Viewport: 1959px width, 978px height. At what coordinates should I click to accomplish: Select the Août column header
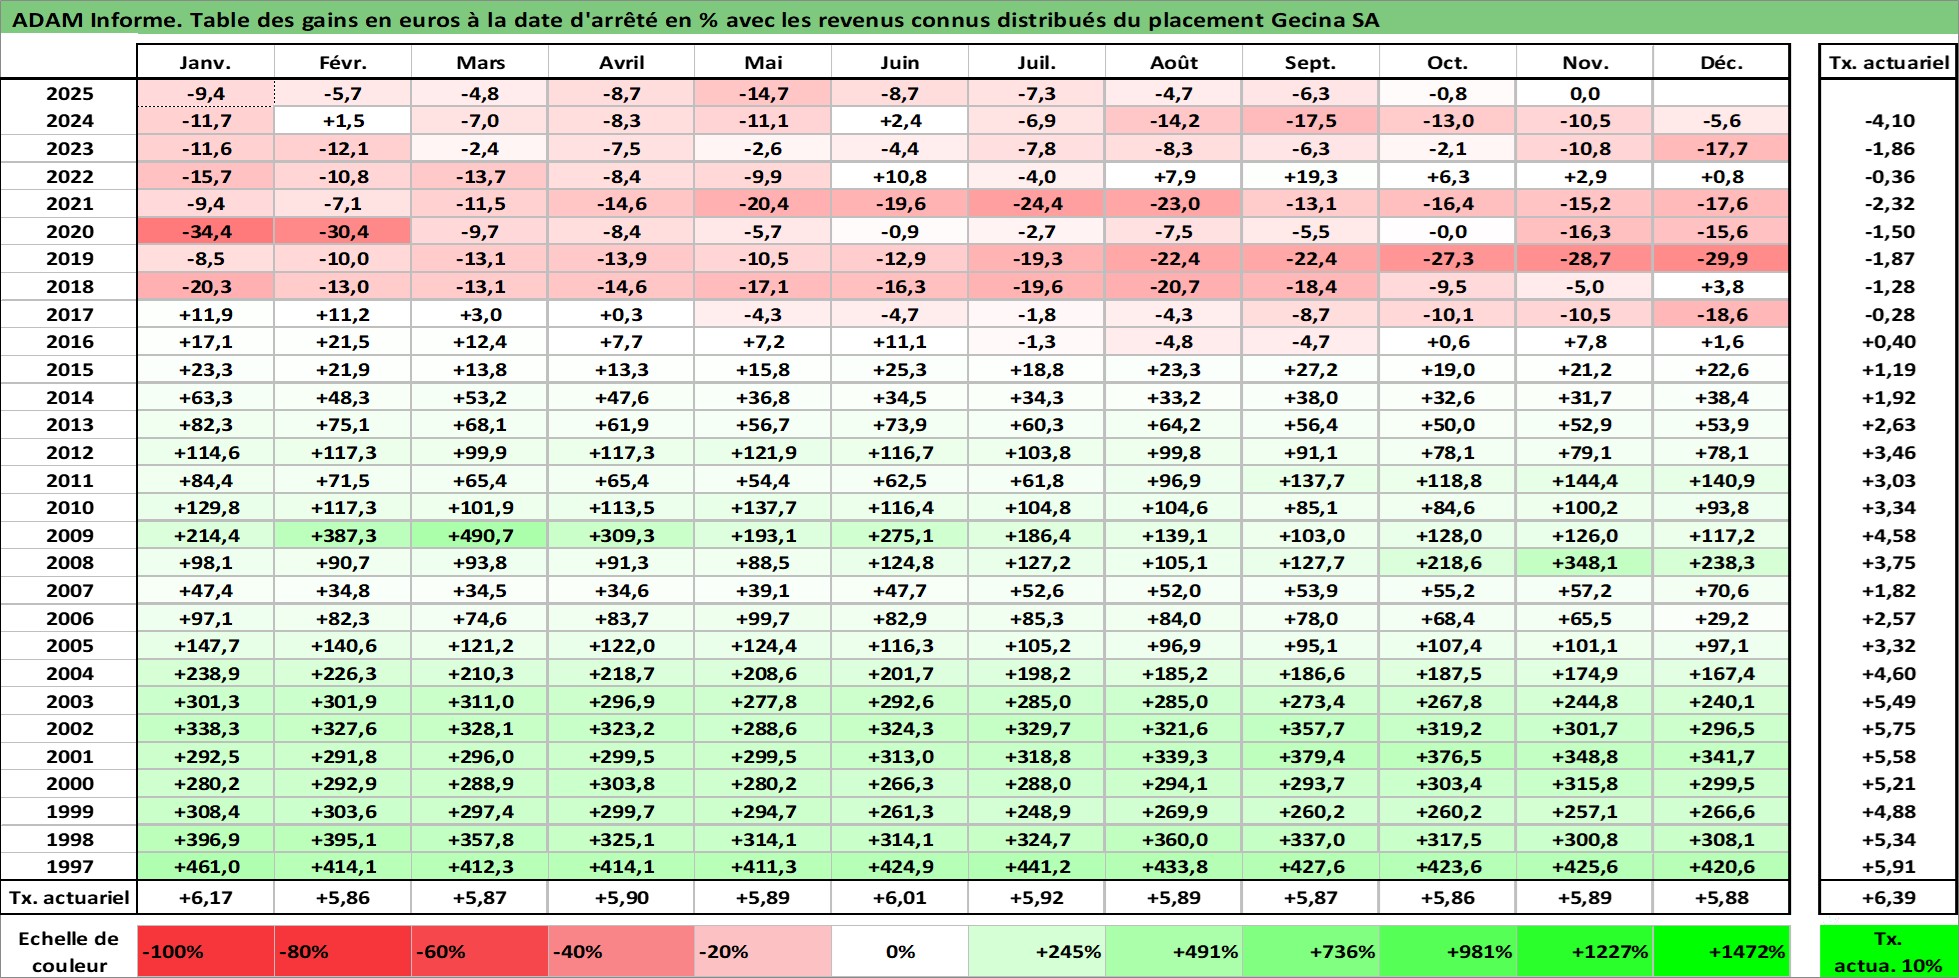pyautogui.click(x=1174, y=62)
